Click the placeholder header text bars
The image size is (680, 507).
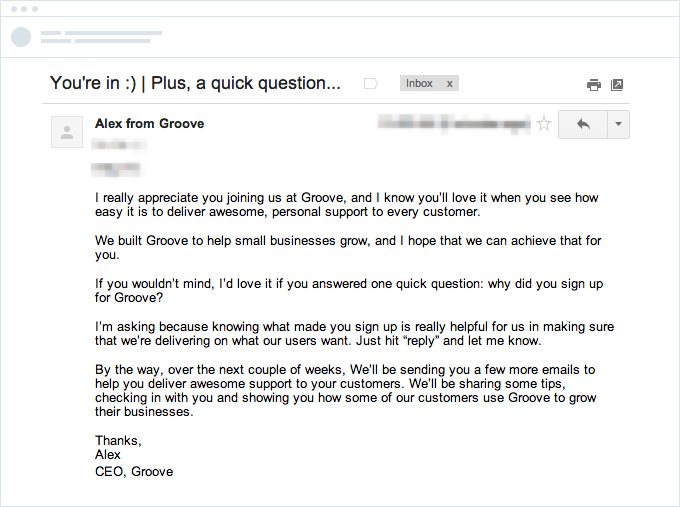click(x=101, y=37)
